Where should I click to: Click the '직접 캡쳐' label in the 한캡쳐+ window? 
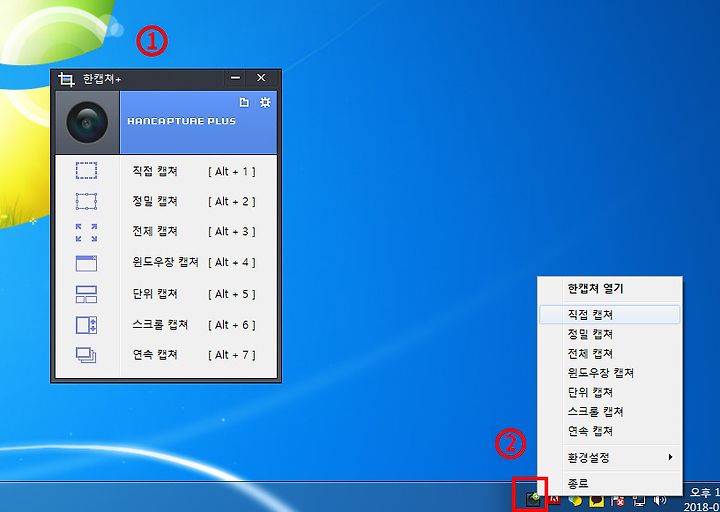tap(155, 171)
